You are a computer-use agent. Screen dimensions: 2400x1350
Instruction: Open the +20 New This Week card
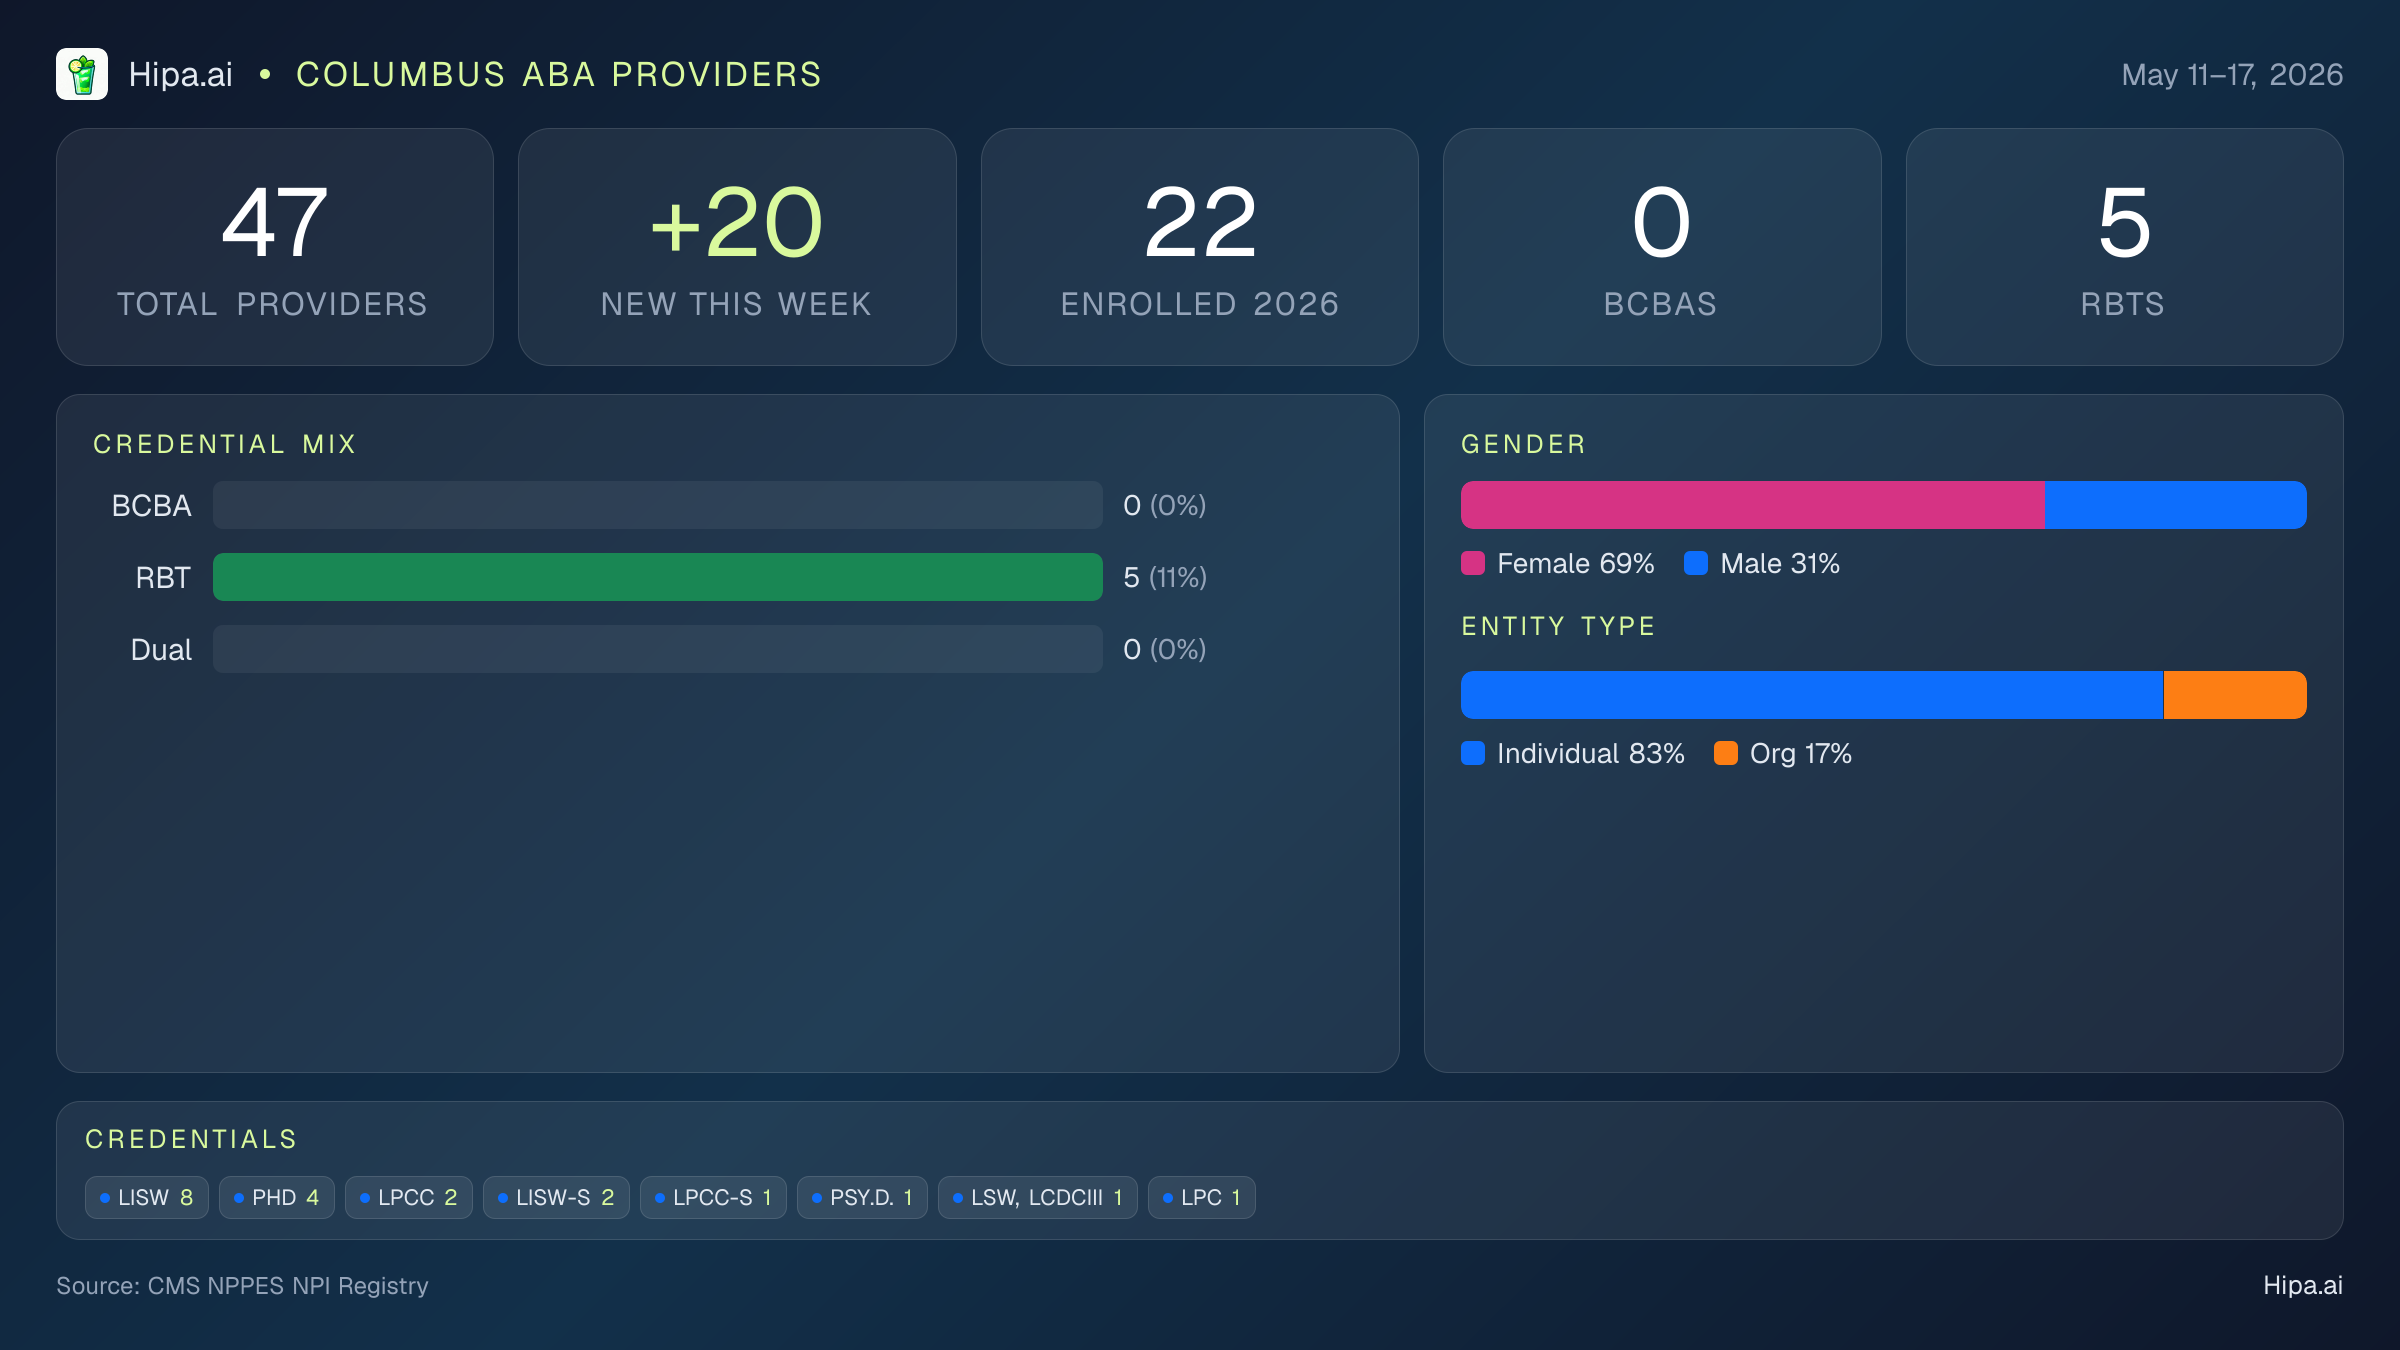(737, 247)
